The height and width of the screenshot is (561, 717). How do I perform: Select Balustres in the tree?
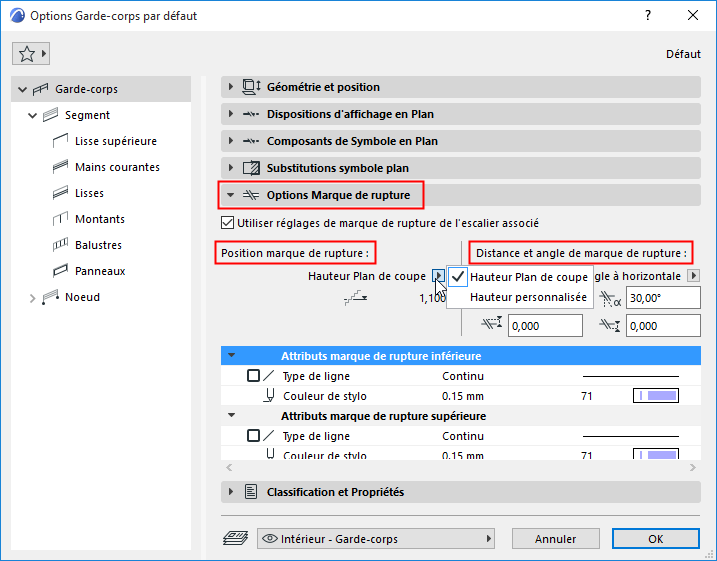coord(98,245)
